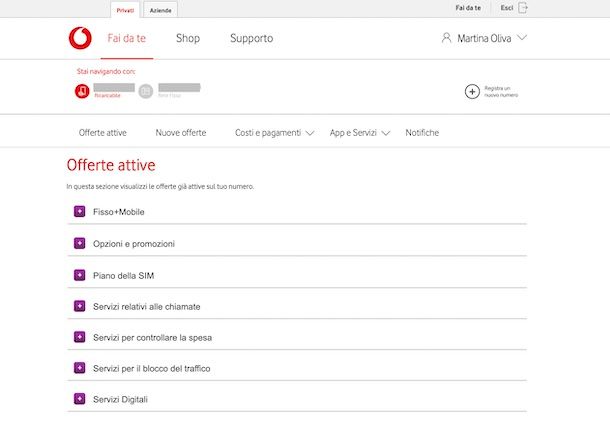
Task: Expand Servizi per controllare la spesa plus icon
Action: point(79,337)
